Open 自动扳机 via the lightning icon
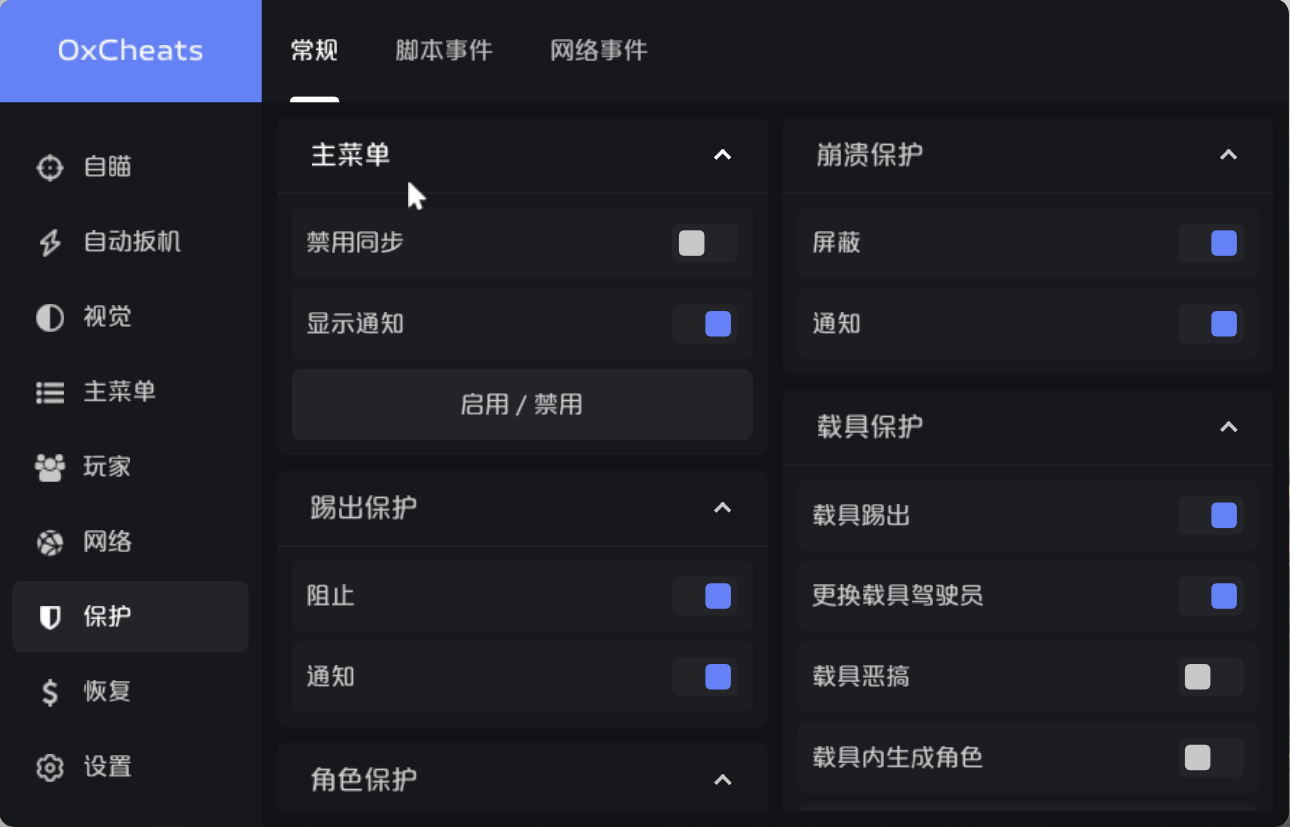 pos(49,242)
